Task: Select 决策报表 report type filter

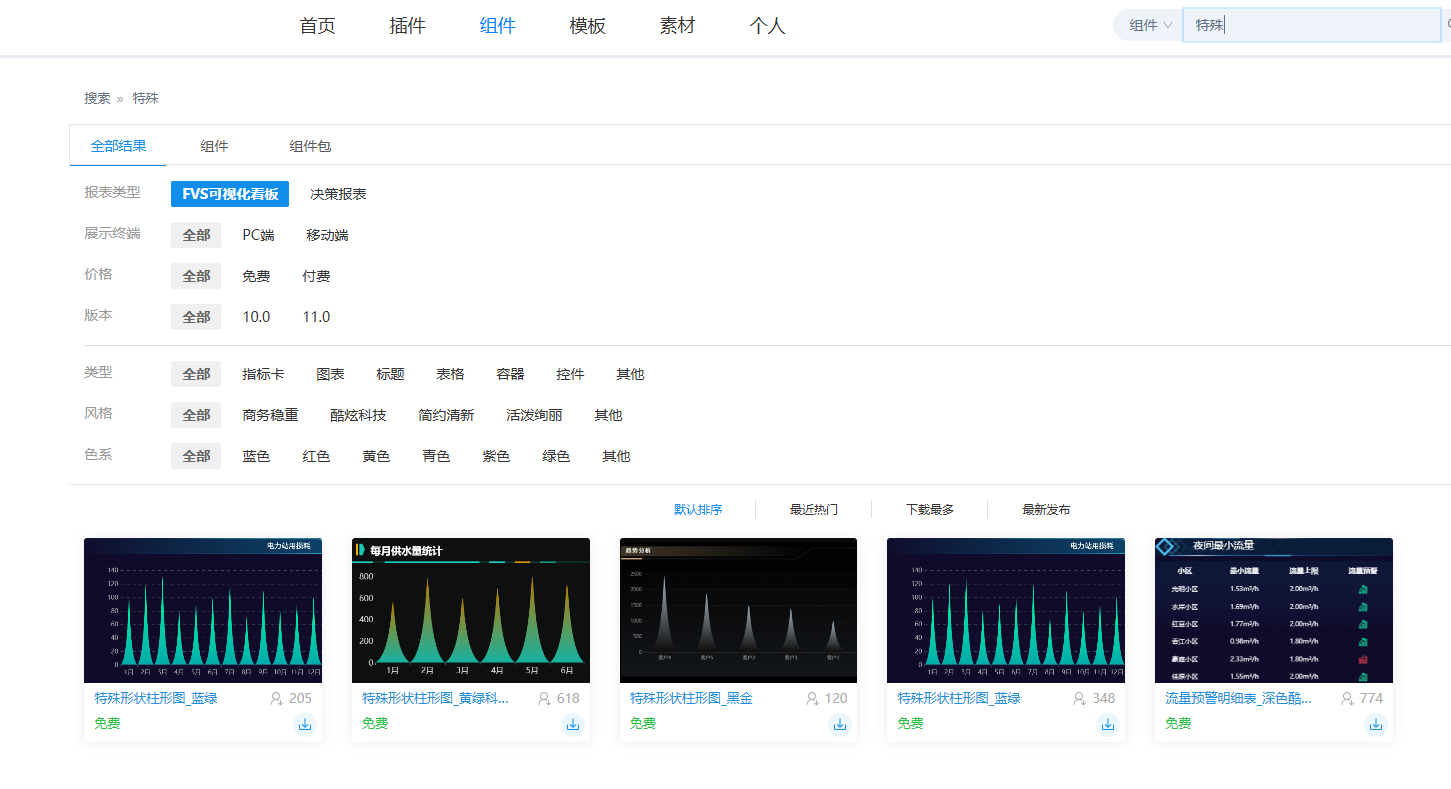Action: point(338,194)
